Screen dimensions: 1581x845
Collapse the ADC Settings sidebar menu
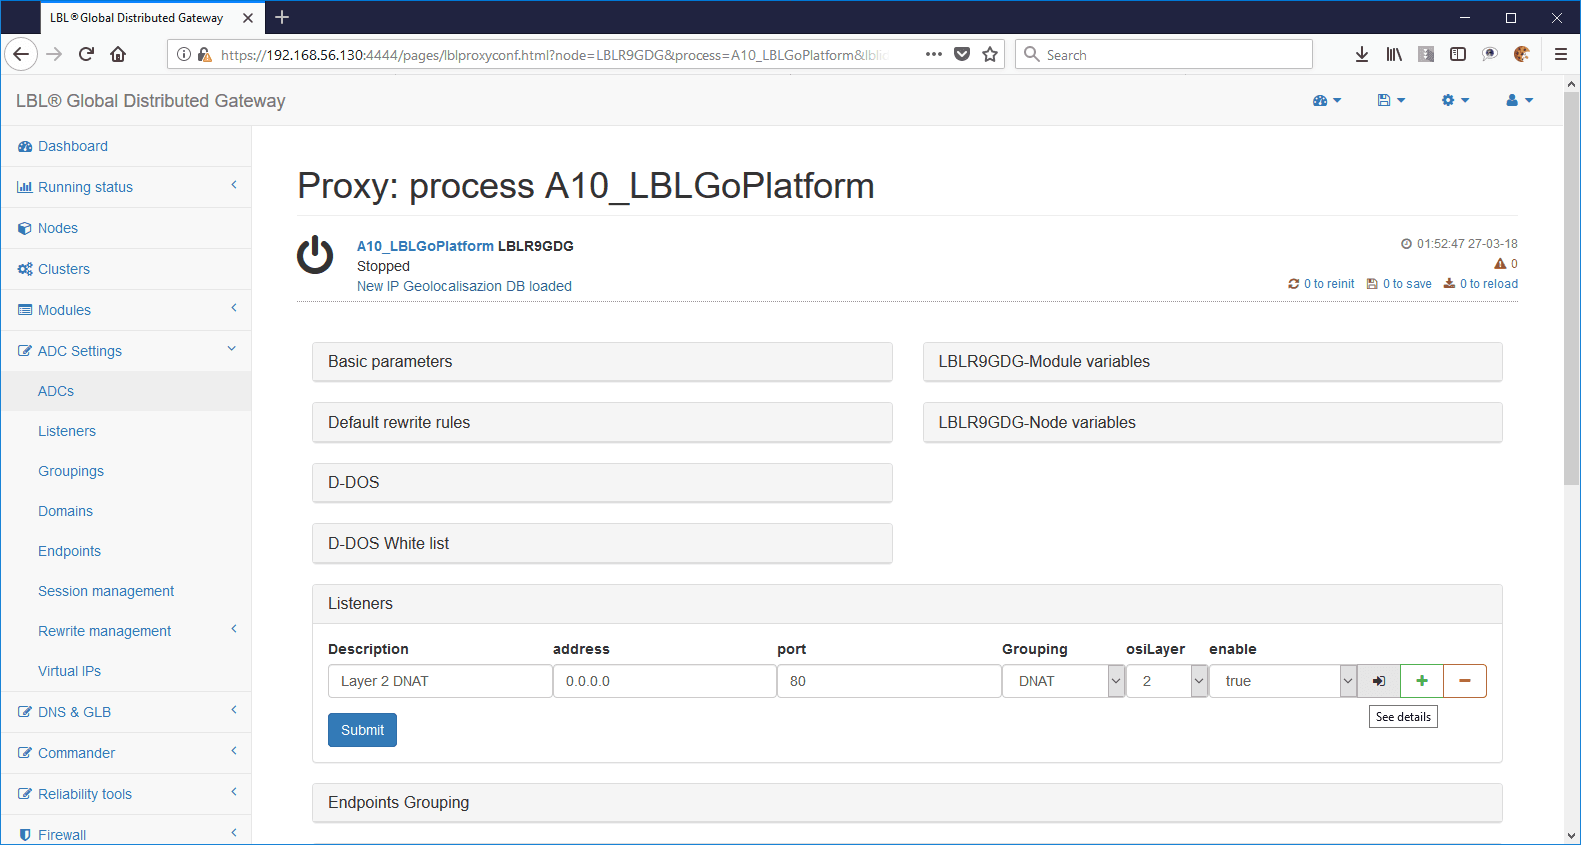click(x=126, y=351)
